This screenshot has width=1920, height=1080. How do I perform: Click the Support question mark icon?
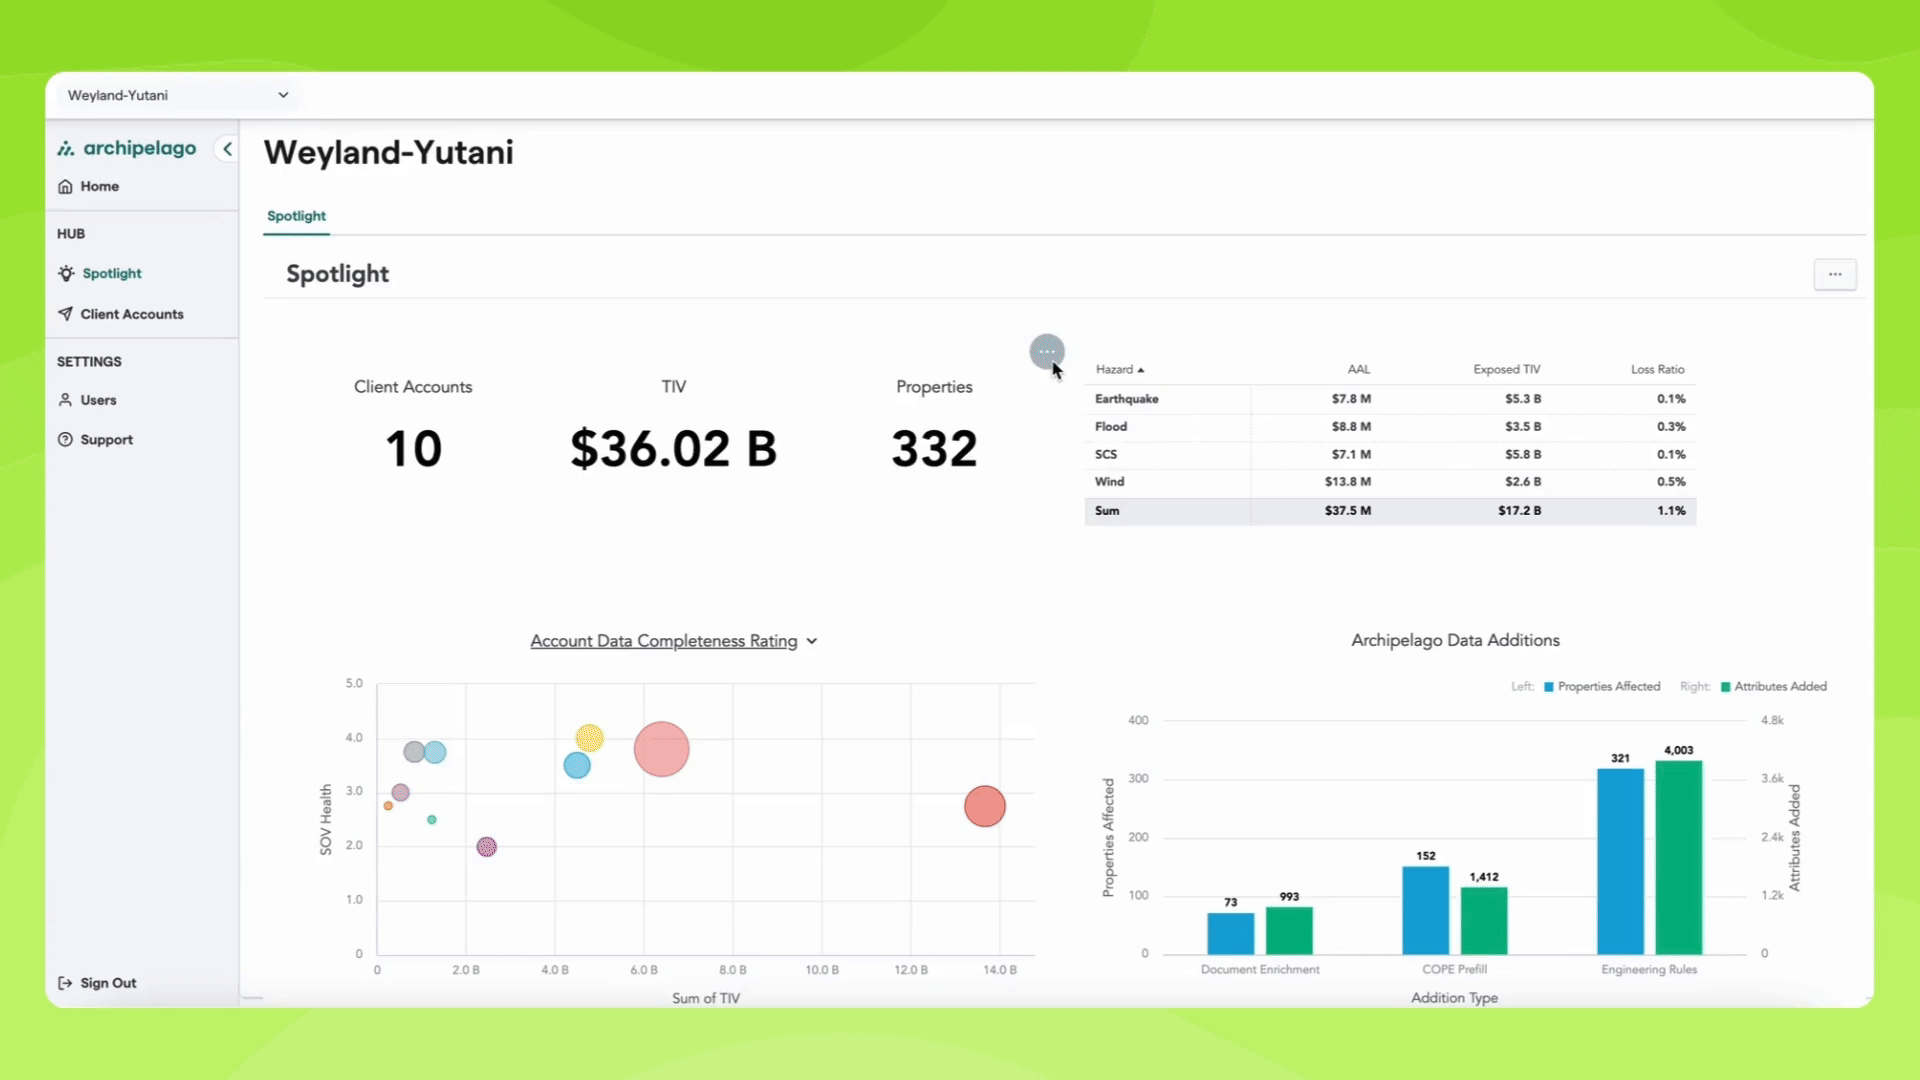tap(65, 440)
